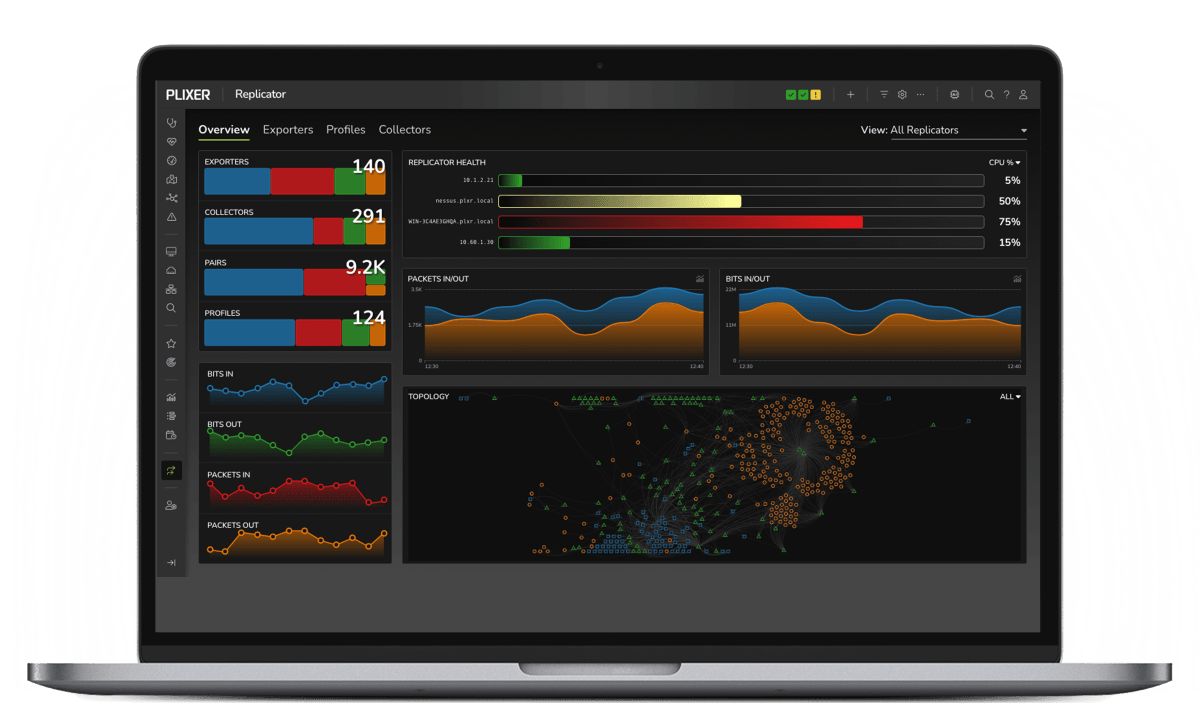Click the add (+) icon in the top toolbar
1200x703 pixels.
(850, 94)
